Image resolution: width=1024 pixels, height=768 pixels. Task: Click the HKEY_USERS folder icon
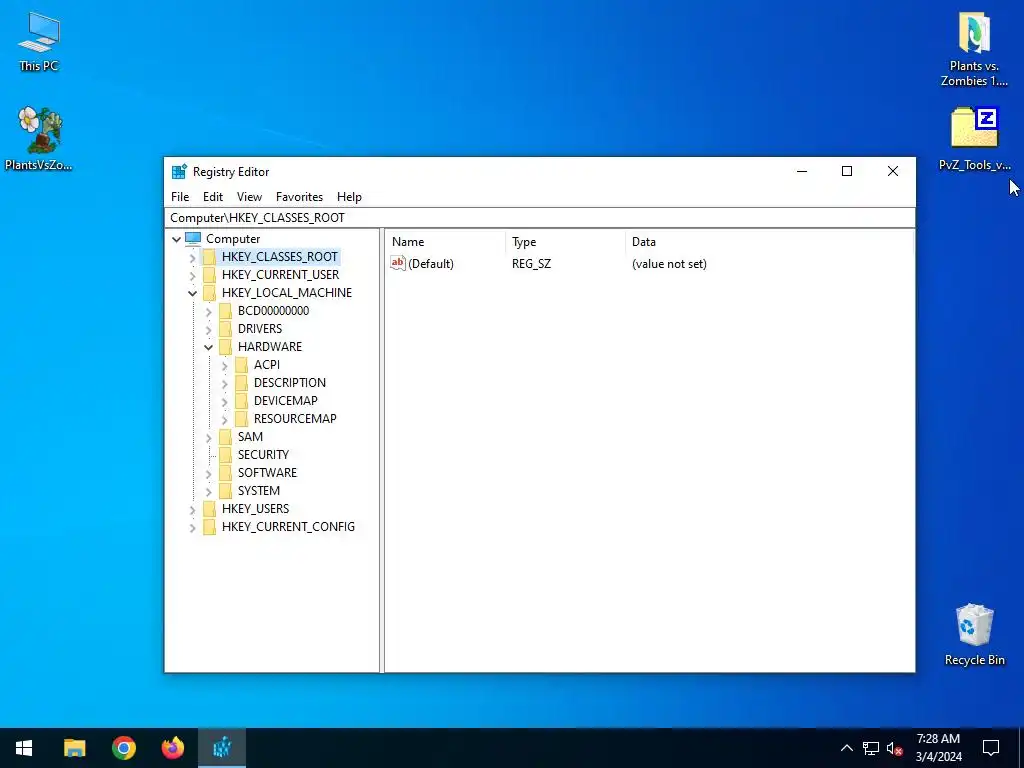[210, 508]
